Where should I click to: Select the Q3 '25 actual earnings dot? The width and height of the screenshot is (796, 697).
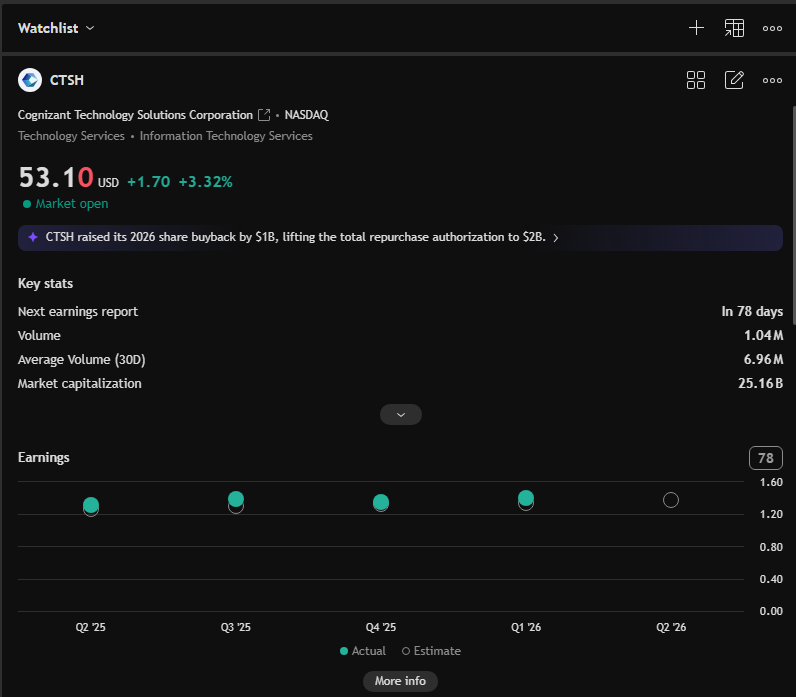236,499
